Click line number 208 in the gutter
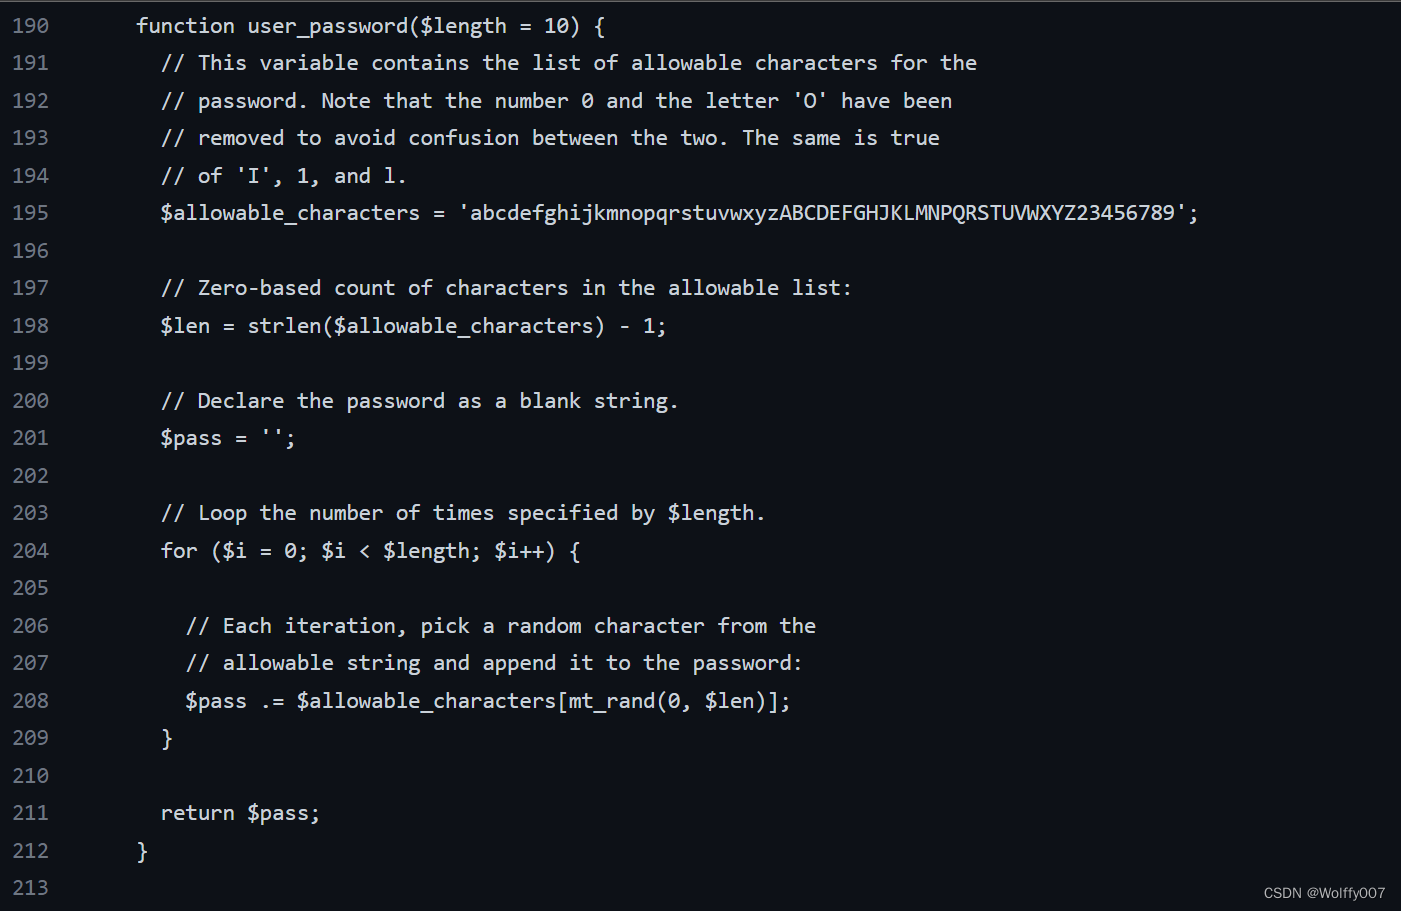The image size is (1401, 911). coord(30,701)
